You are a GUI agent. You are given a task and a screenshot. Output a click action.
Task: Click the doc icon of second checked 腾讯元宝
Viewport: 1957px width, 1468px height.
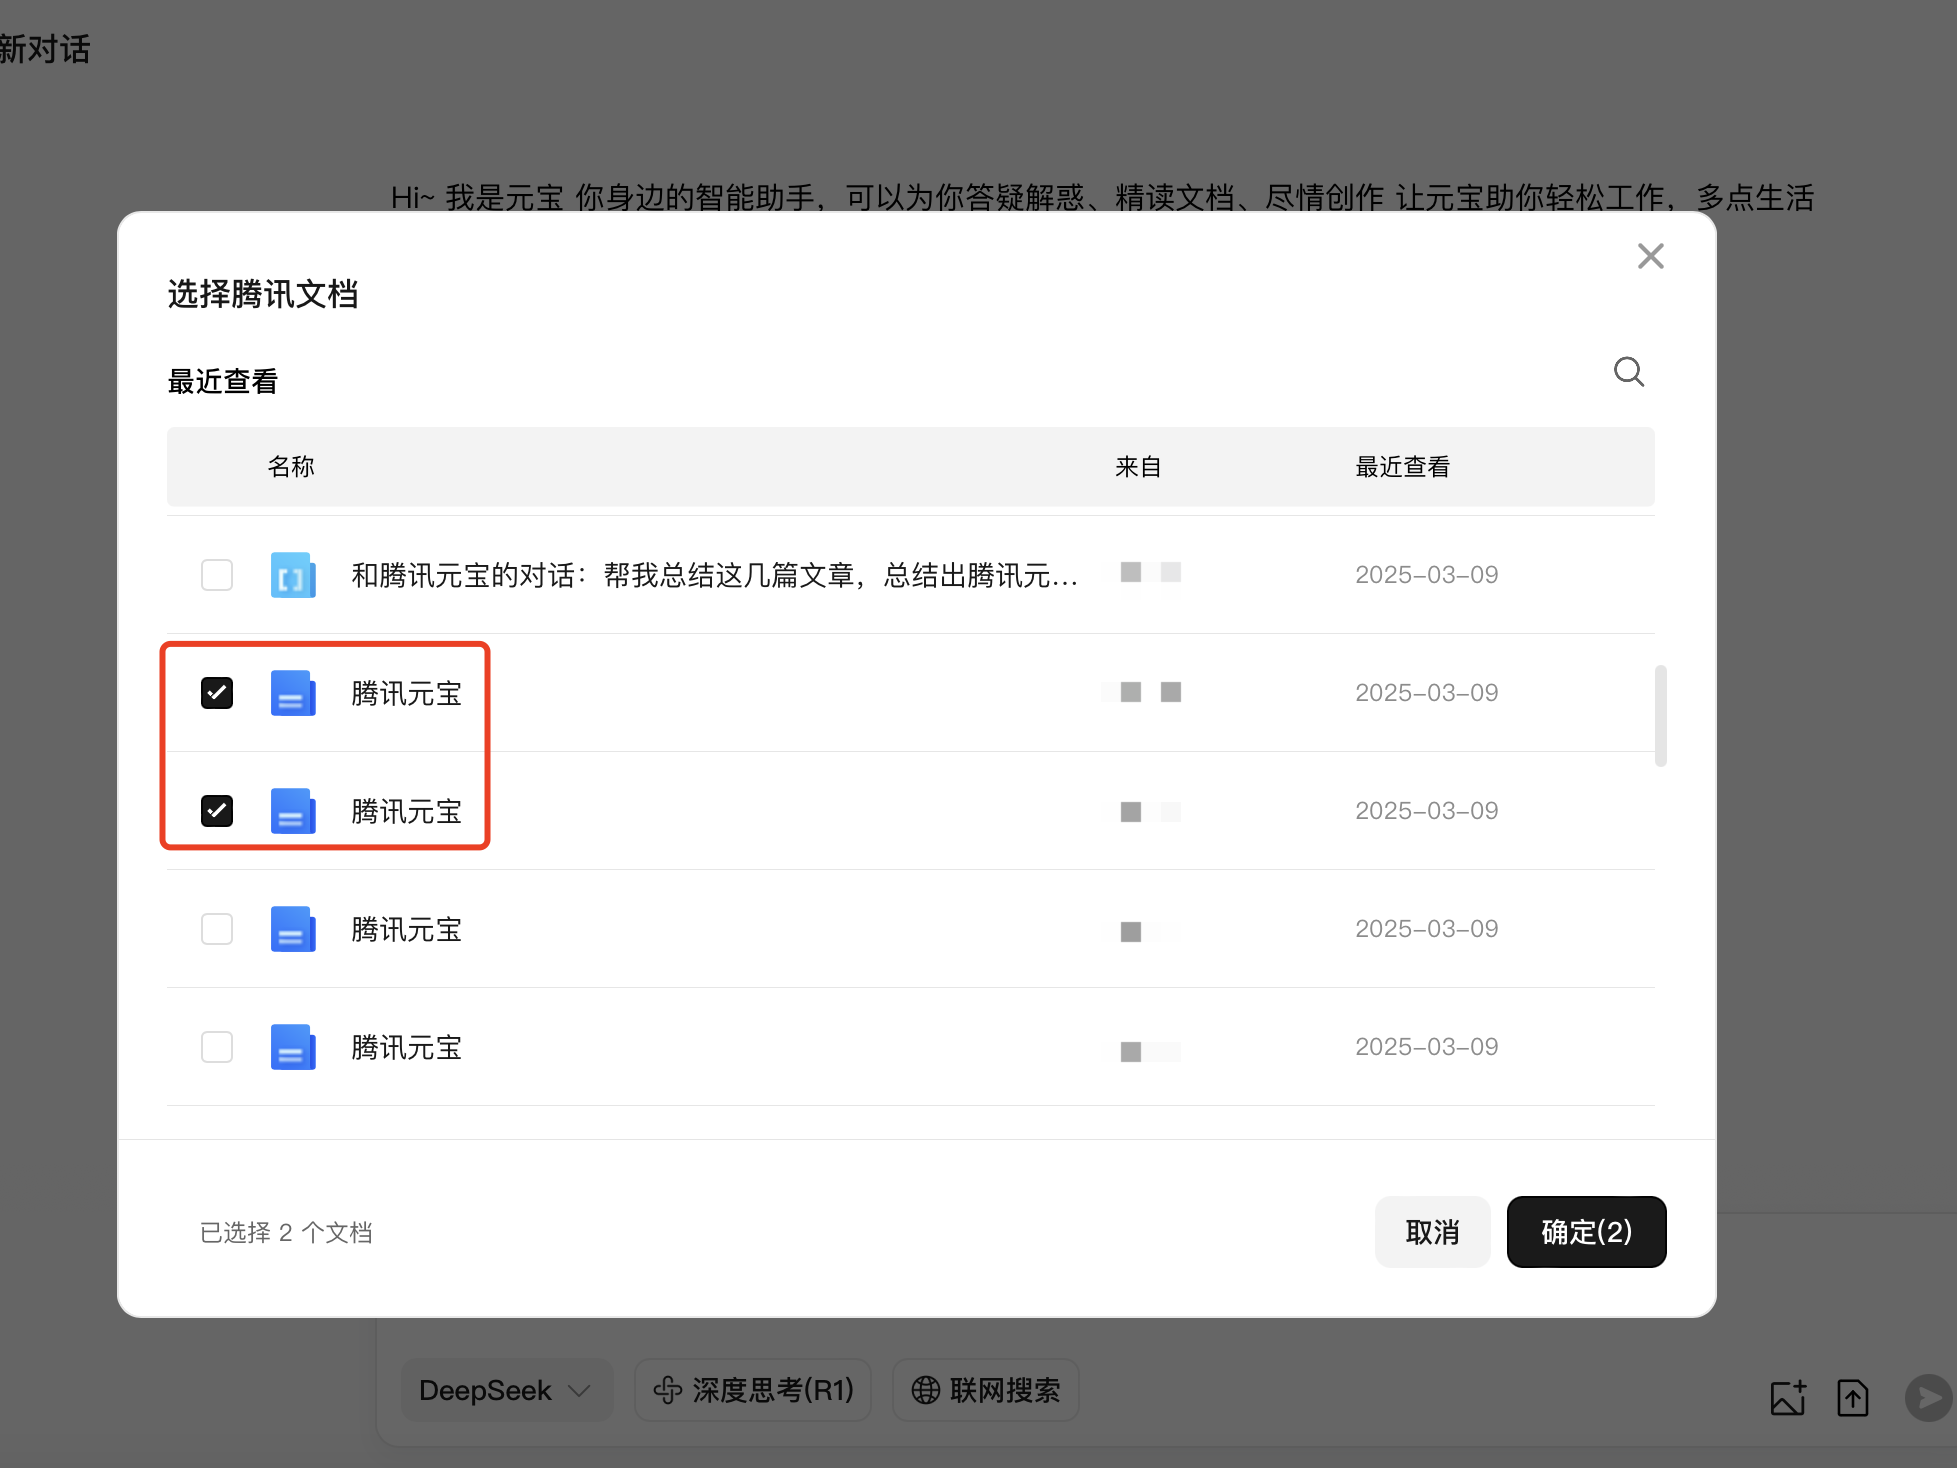click(293, 811)
